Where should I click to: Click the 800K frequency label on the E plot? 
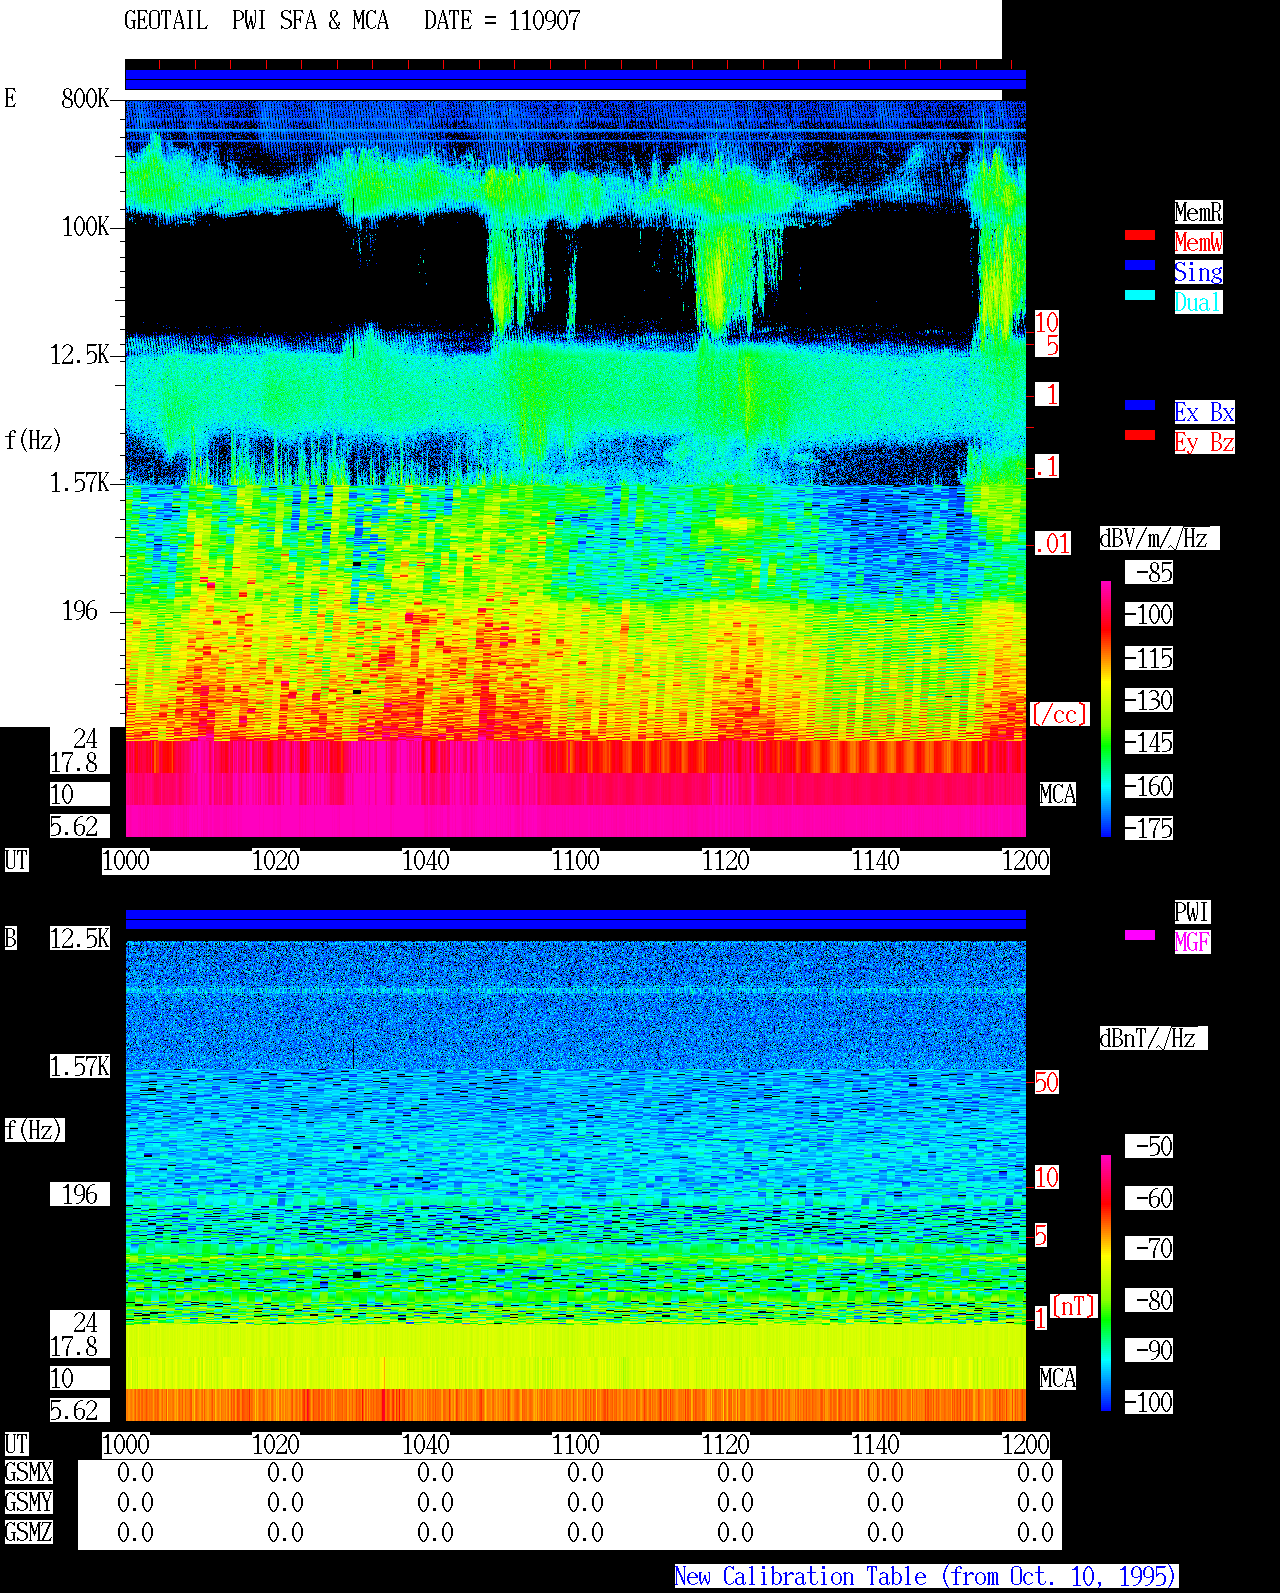pos(85,99)
